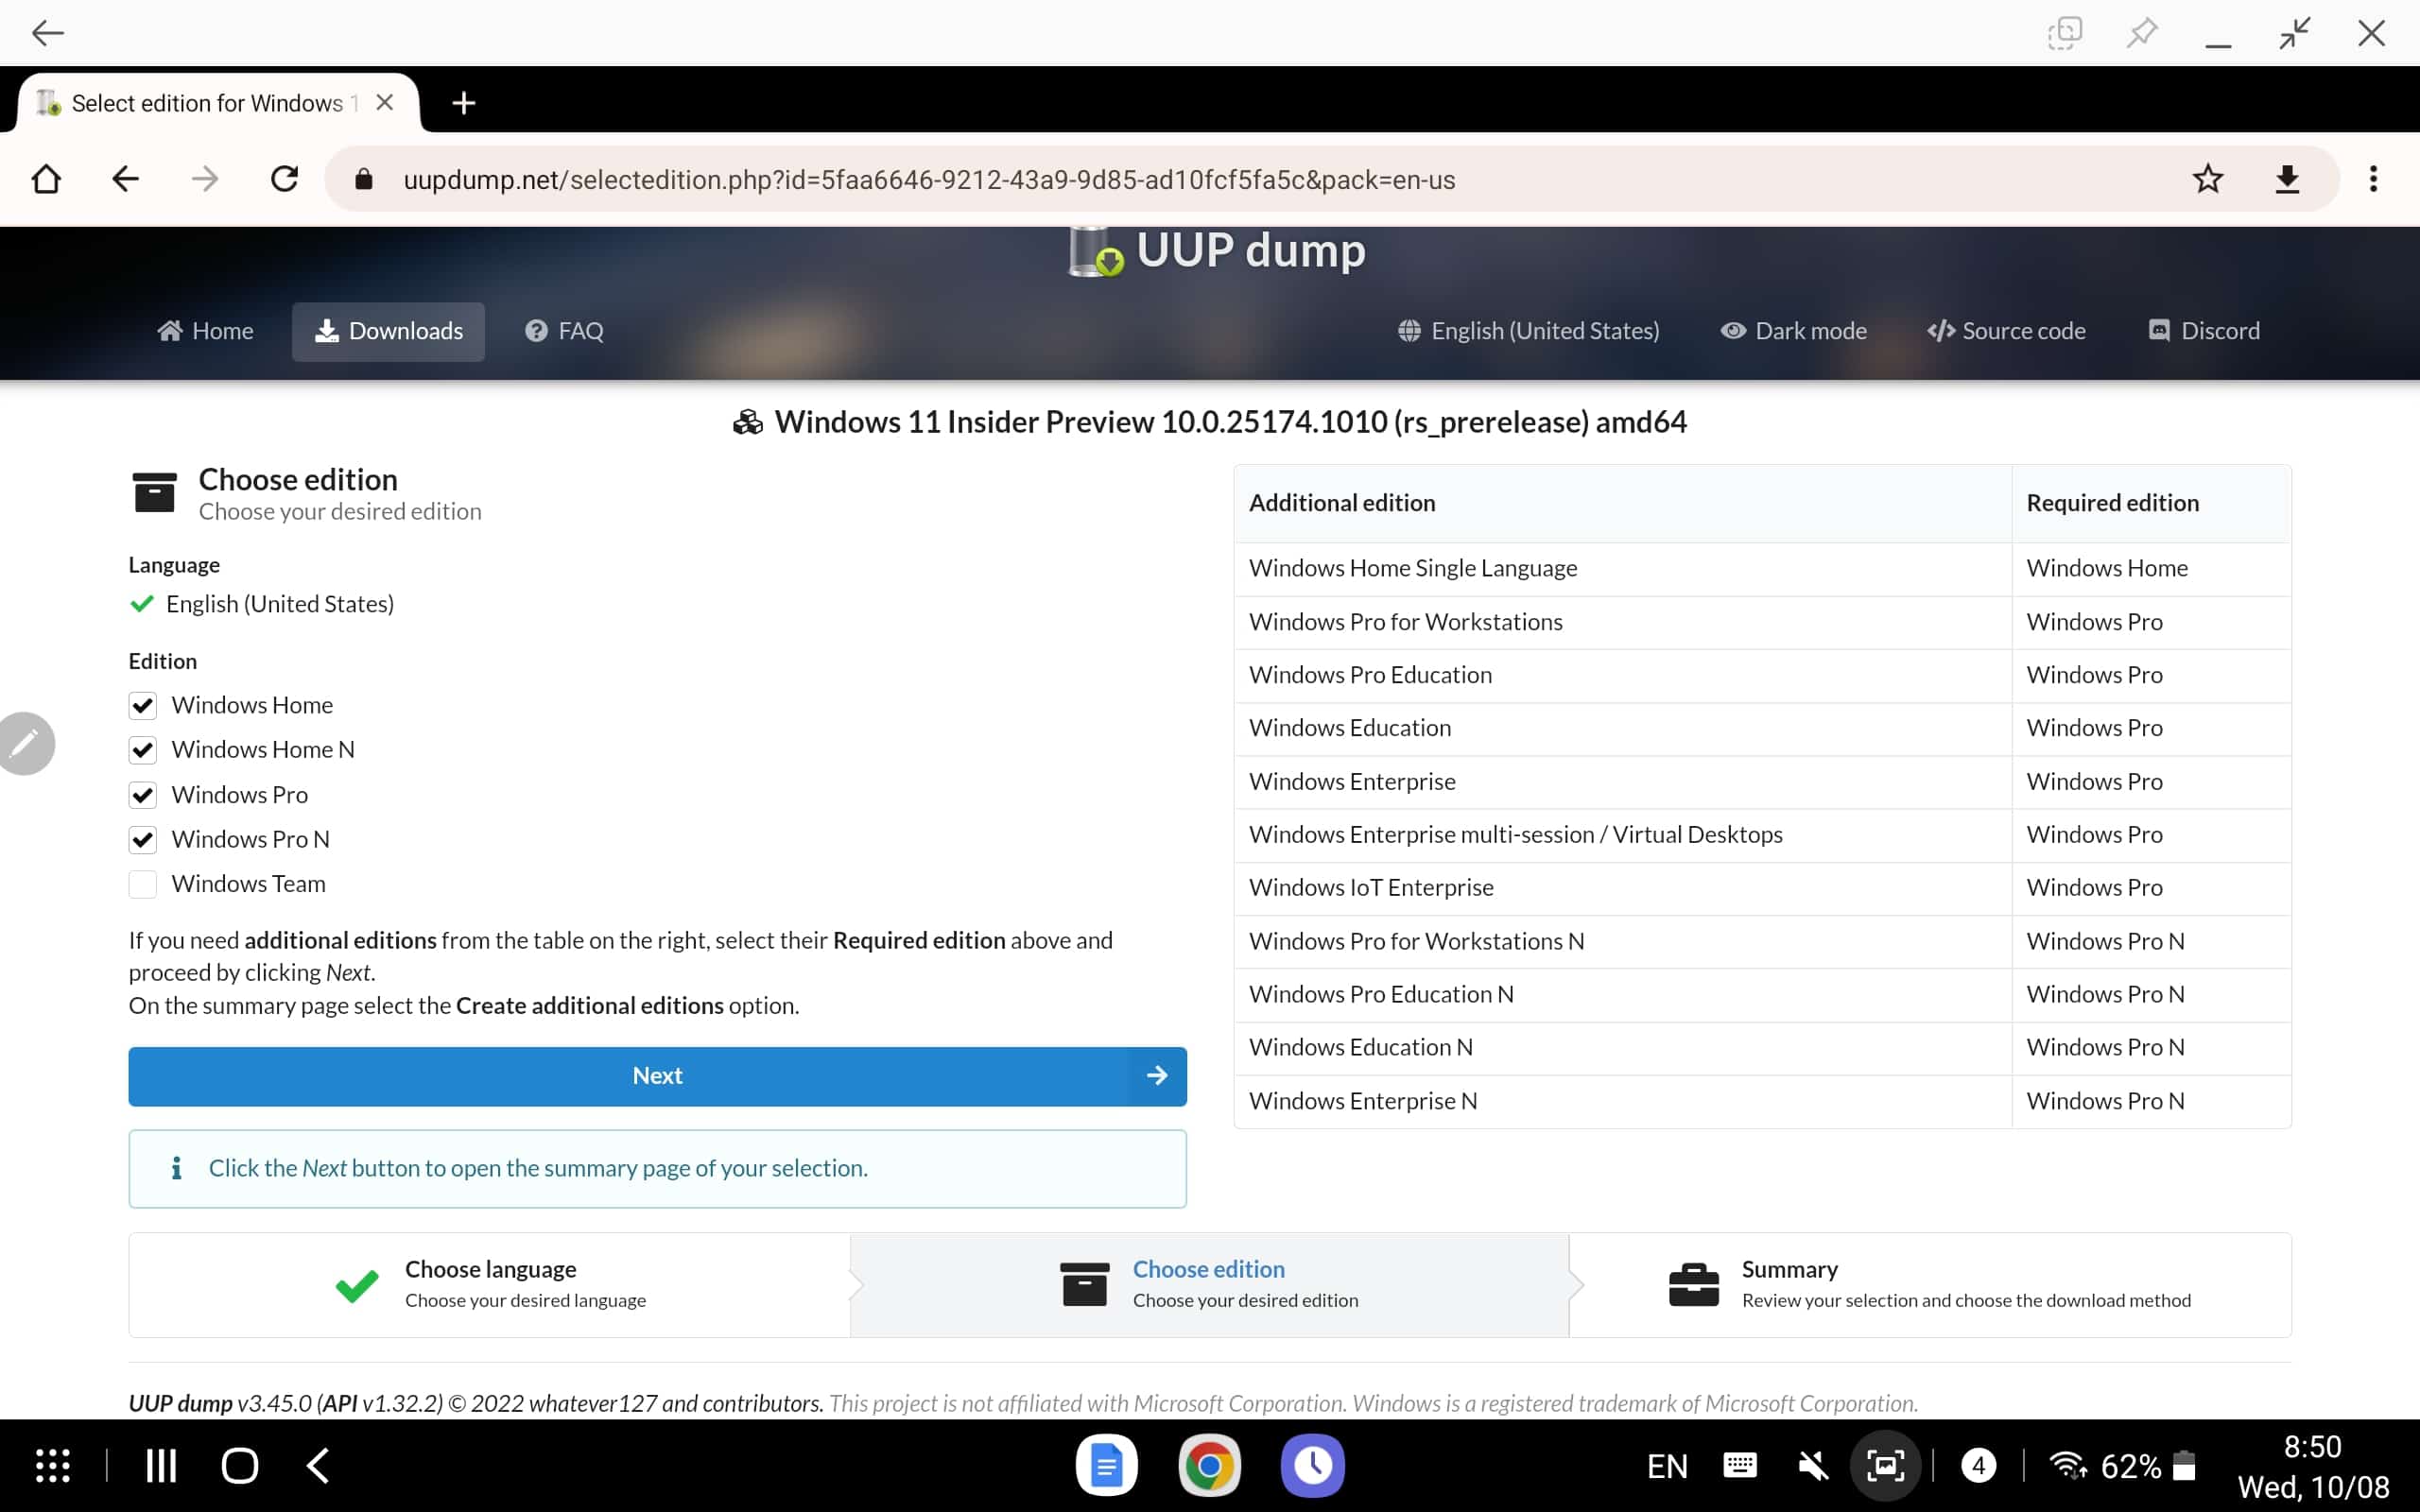Click the blue Next button

(657, 1076)
